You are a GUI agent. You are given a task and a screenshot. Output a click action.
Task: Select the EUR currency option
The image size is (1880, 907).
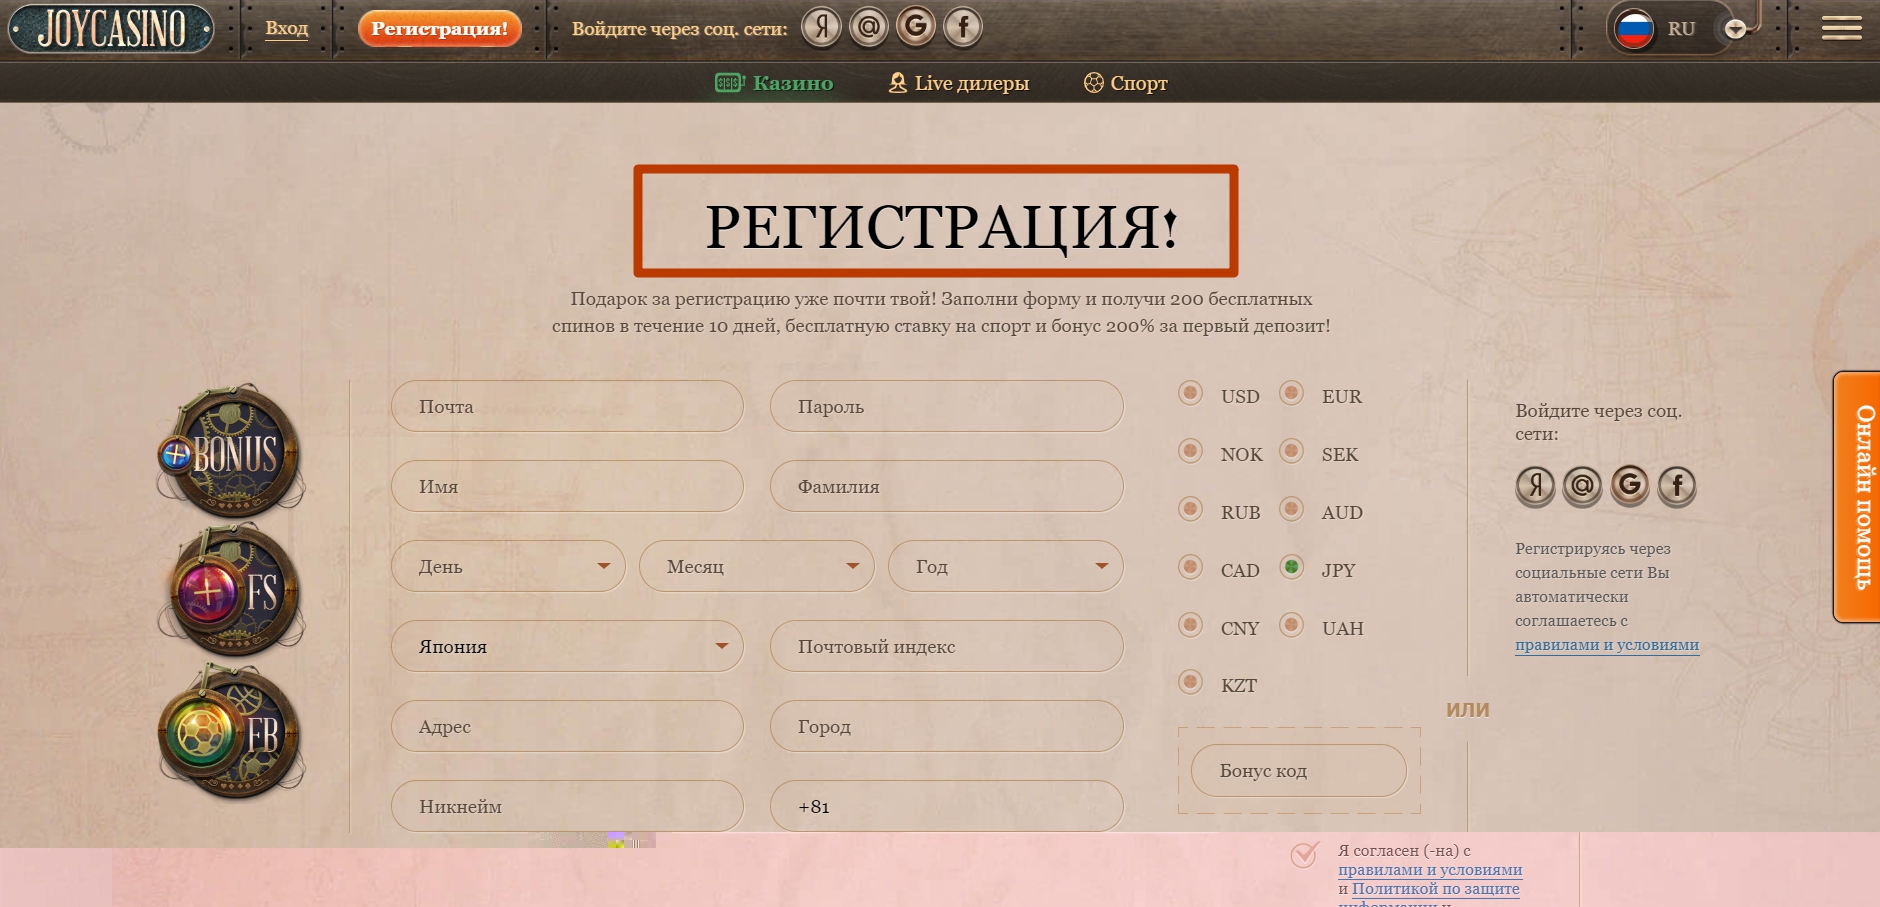tap(1291, 393)
